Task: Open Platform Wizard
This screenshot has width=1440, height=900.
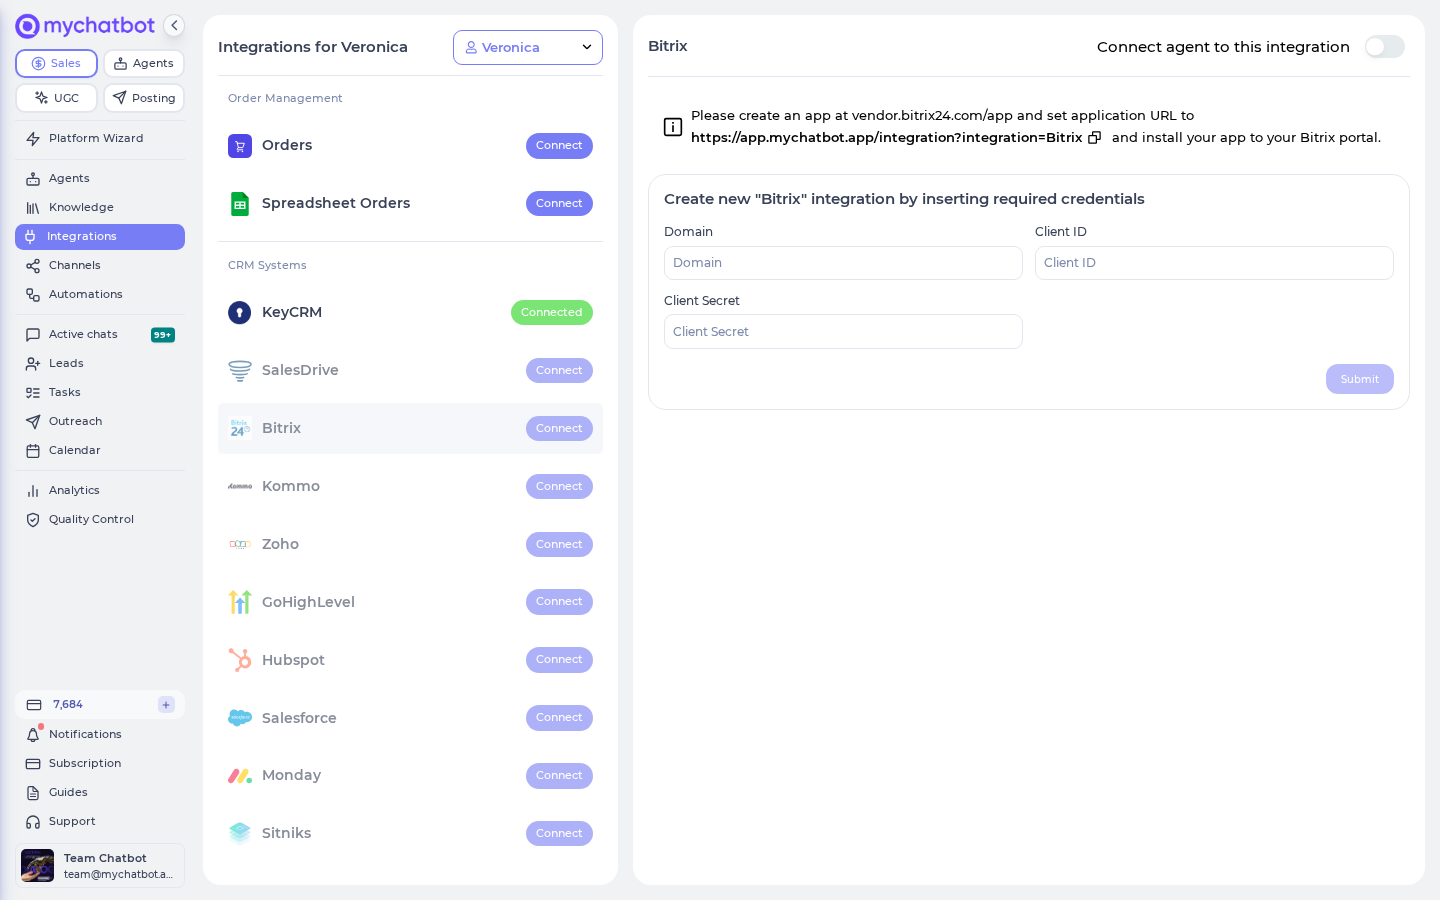Action: point(100,139)
